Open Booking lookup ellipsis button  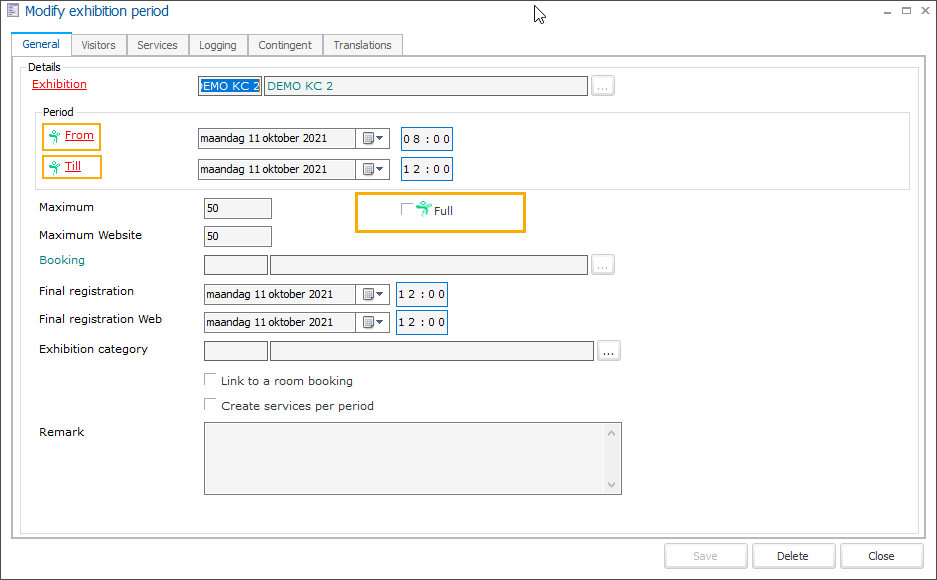[602, 265]
